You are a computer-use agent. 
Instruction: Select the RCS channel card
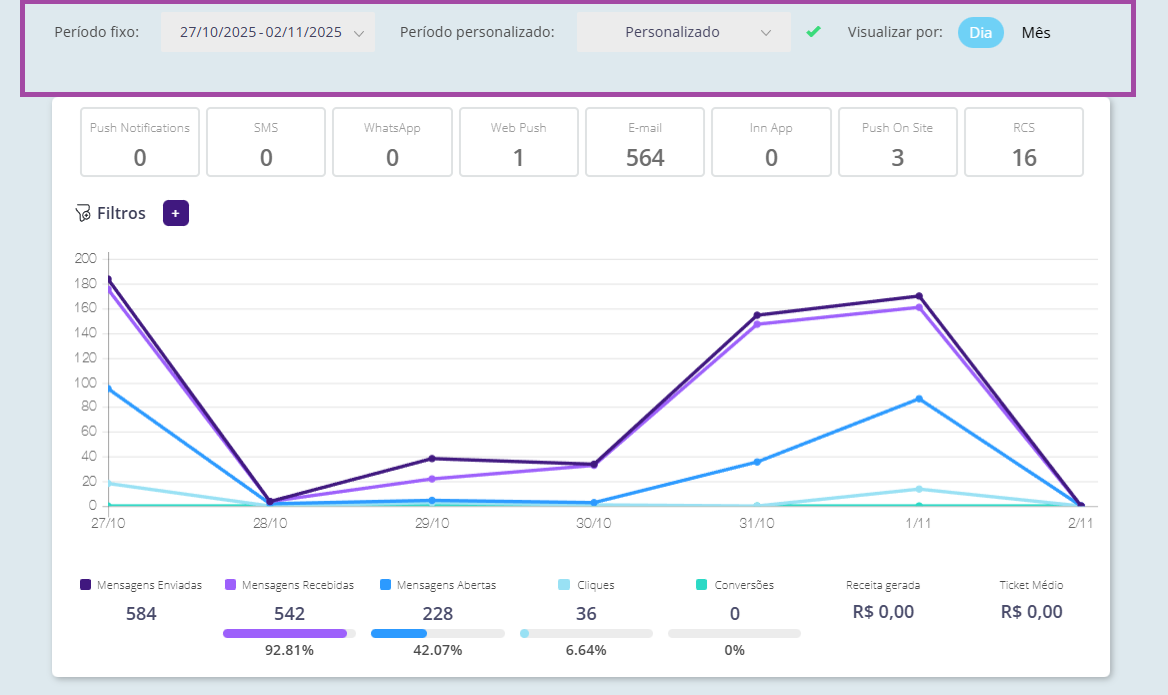(x=1023, y=142)
